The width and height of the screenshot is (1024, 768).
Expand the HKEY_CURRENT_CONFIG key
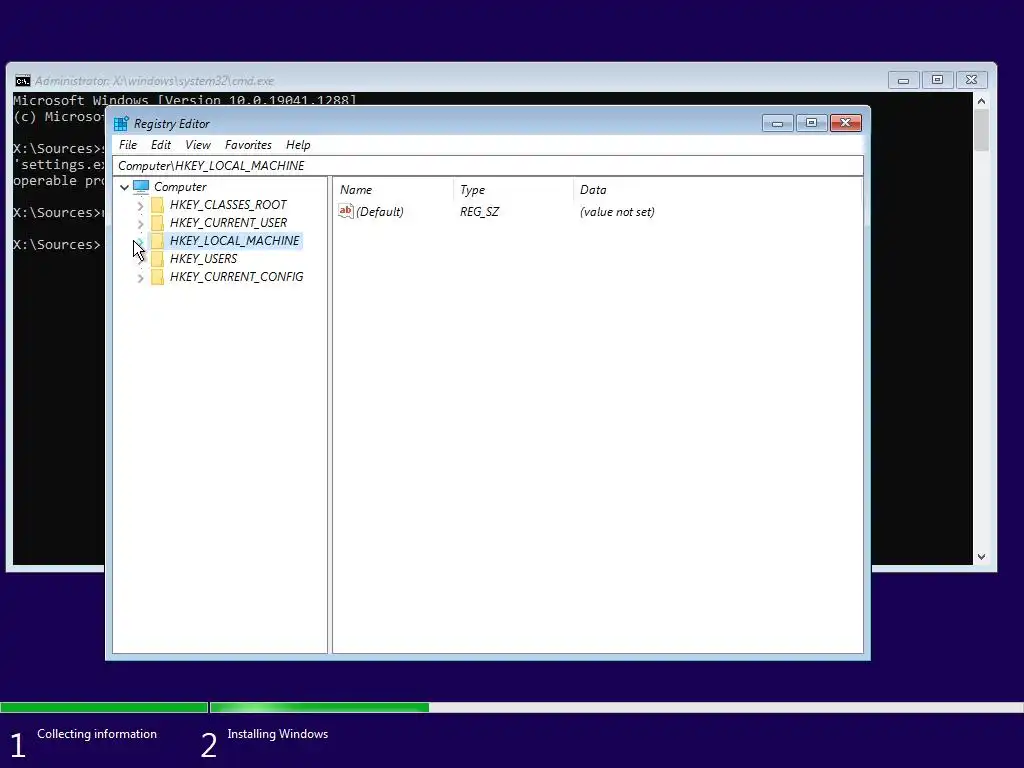coord(140,278)
